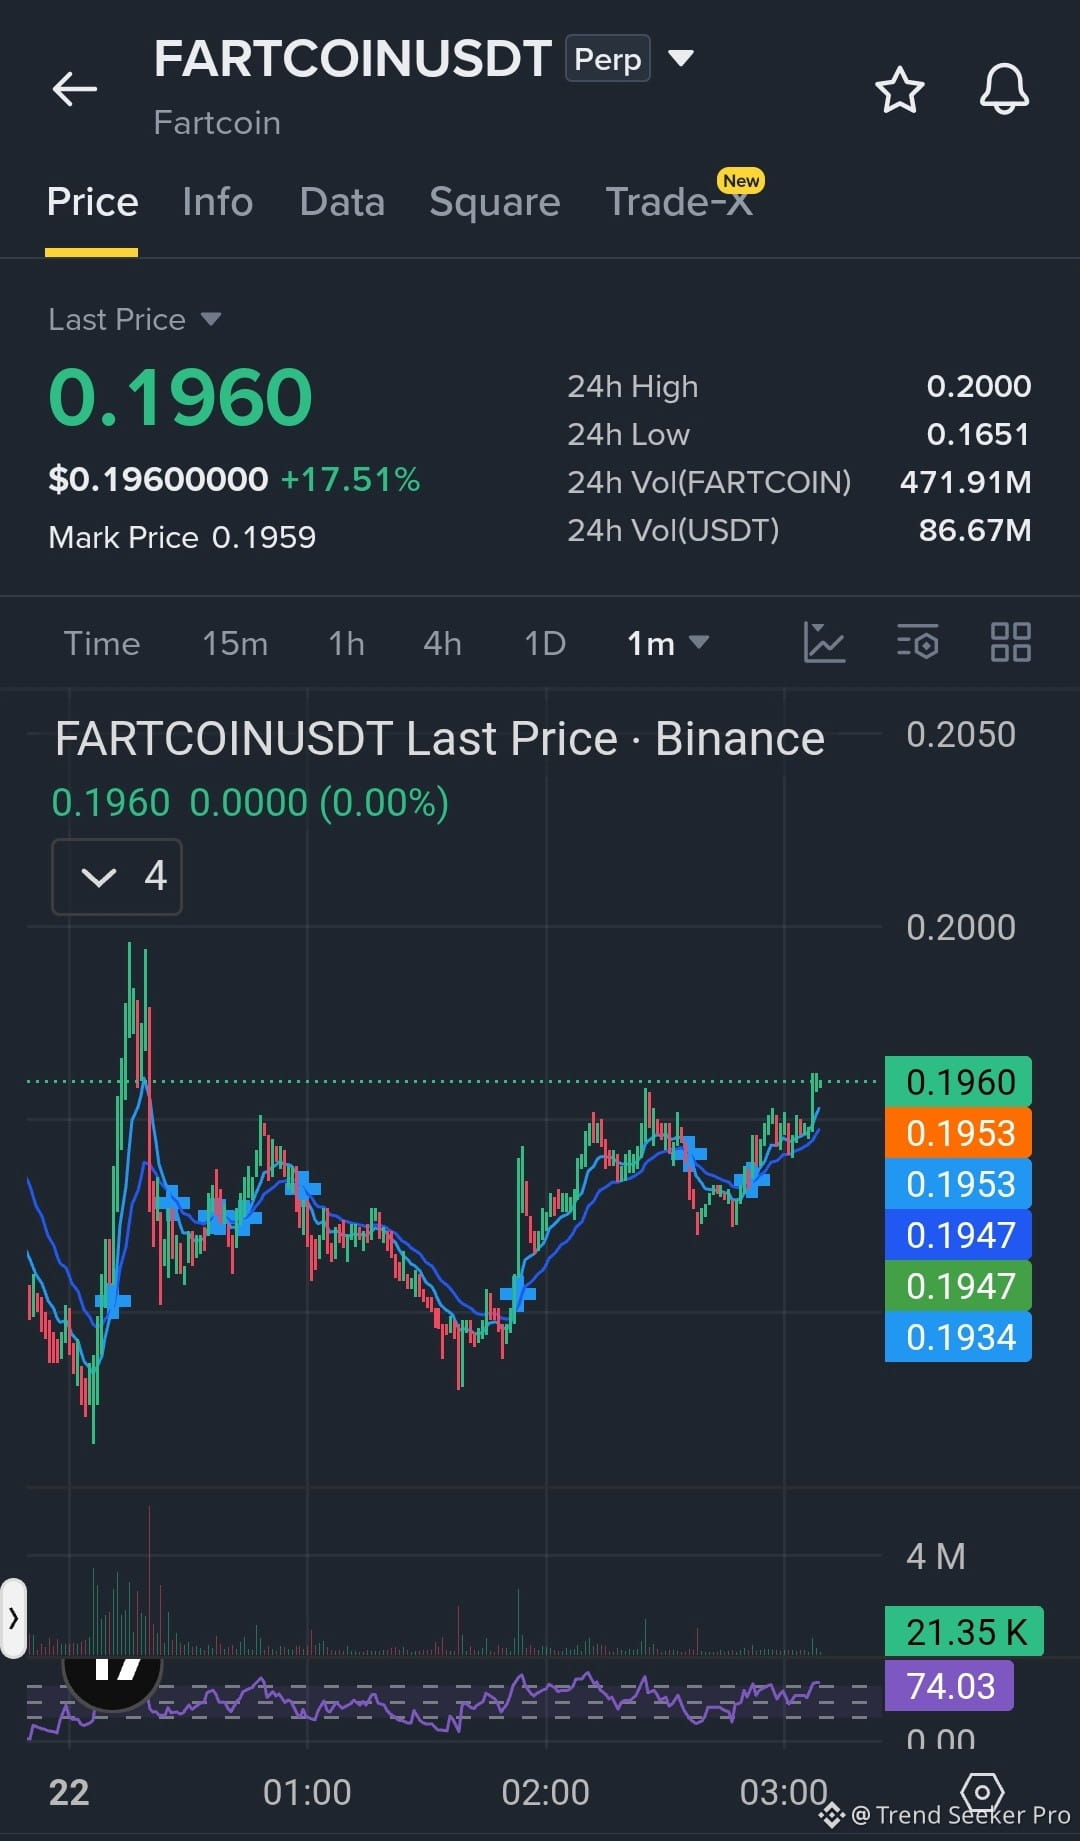Tap the large 0.1960 last price
1080x1841 pixels.
(181, 397)
